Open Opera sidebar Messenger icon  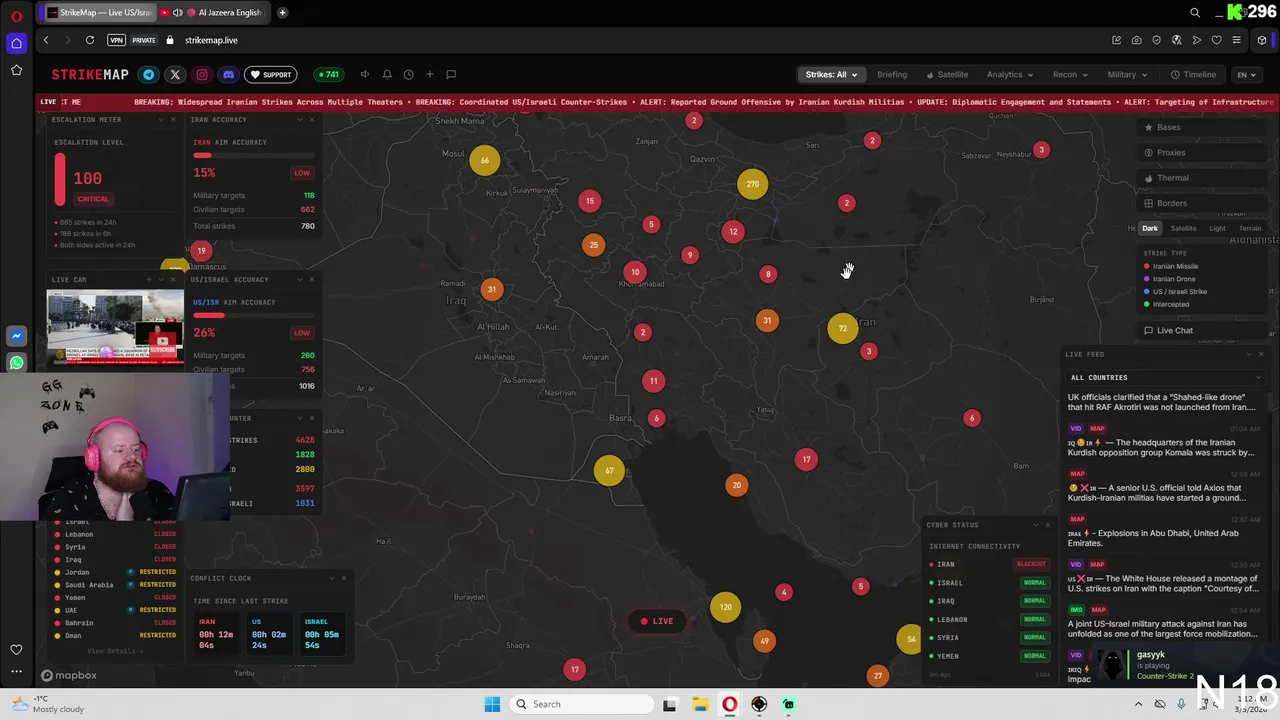(16, 336)
